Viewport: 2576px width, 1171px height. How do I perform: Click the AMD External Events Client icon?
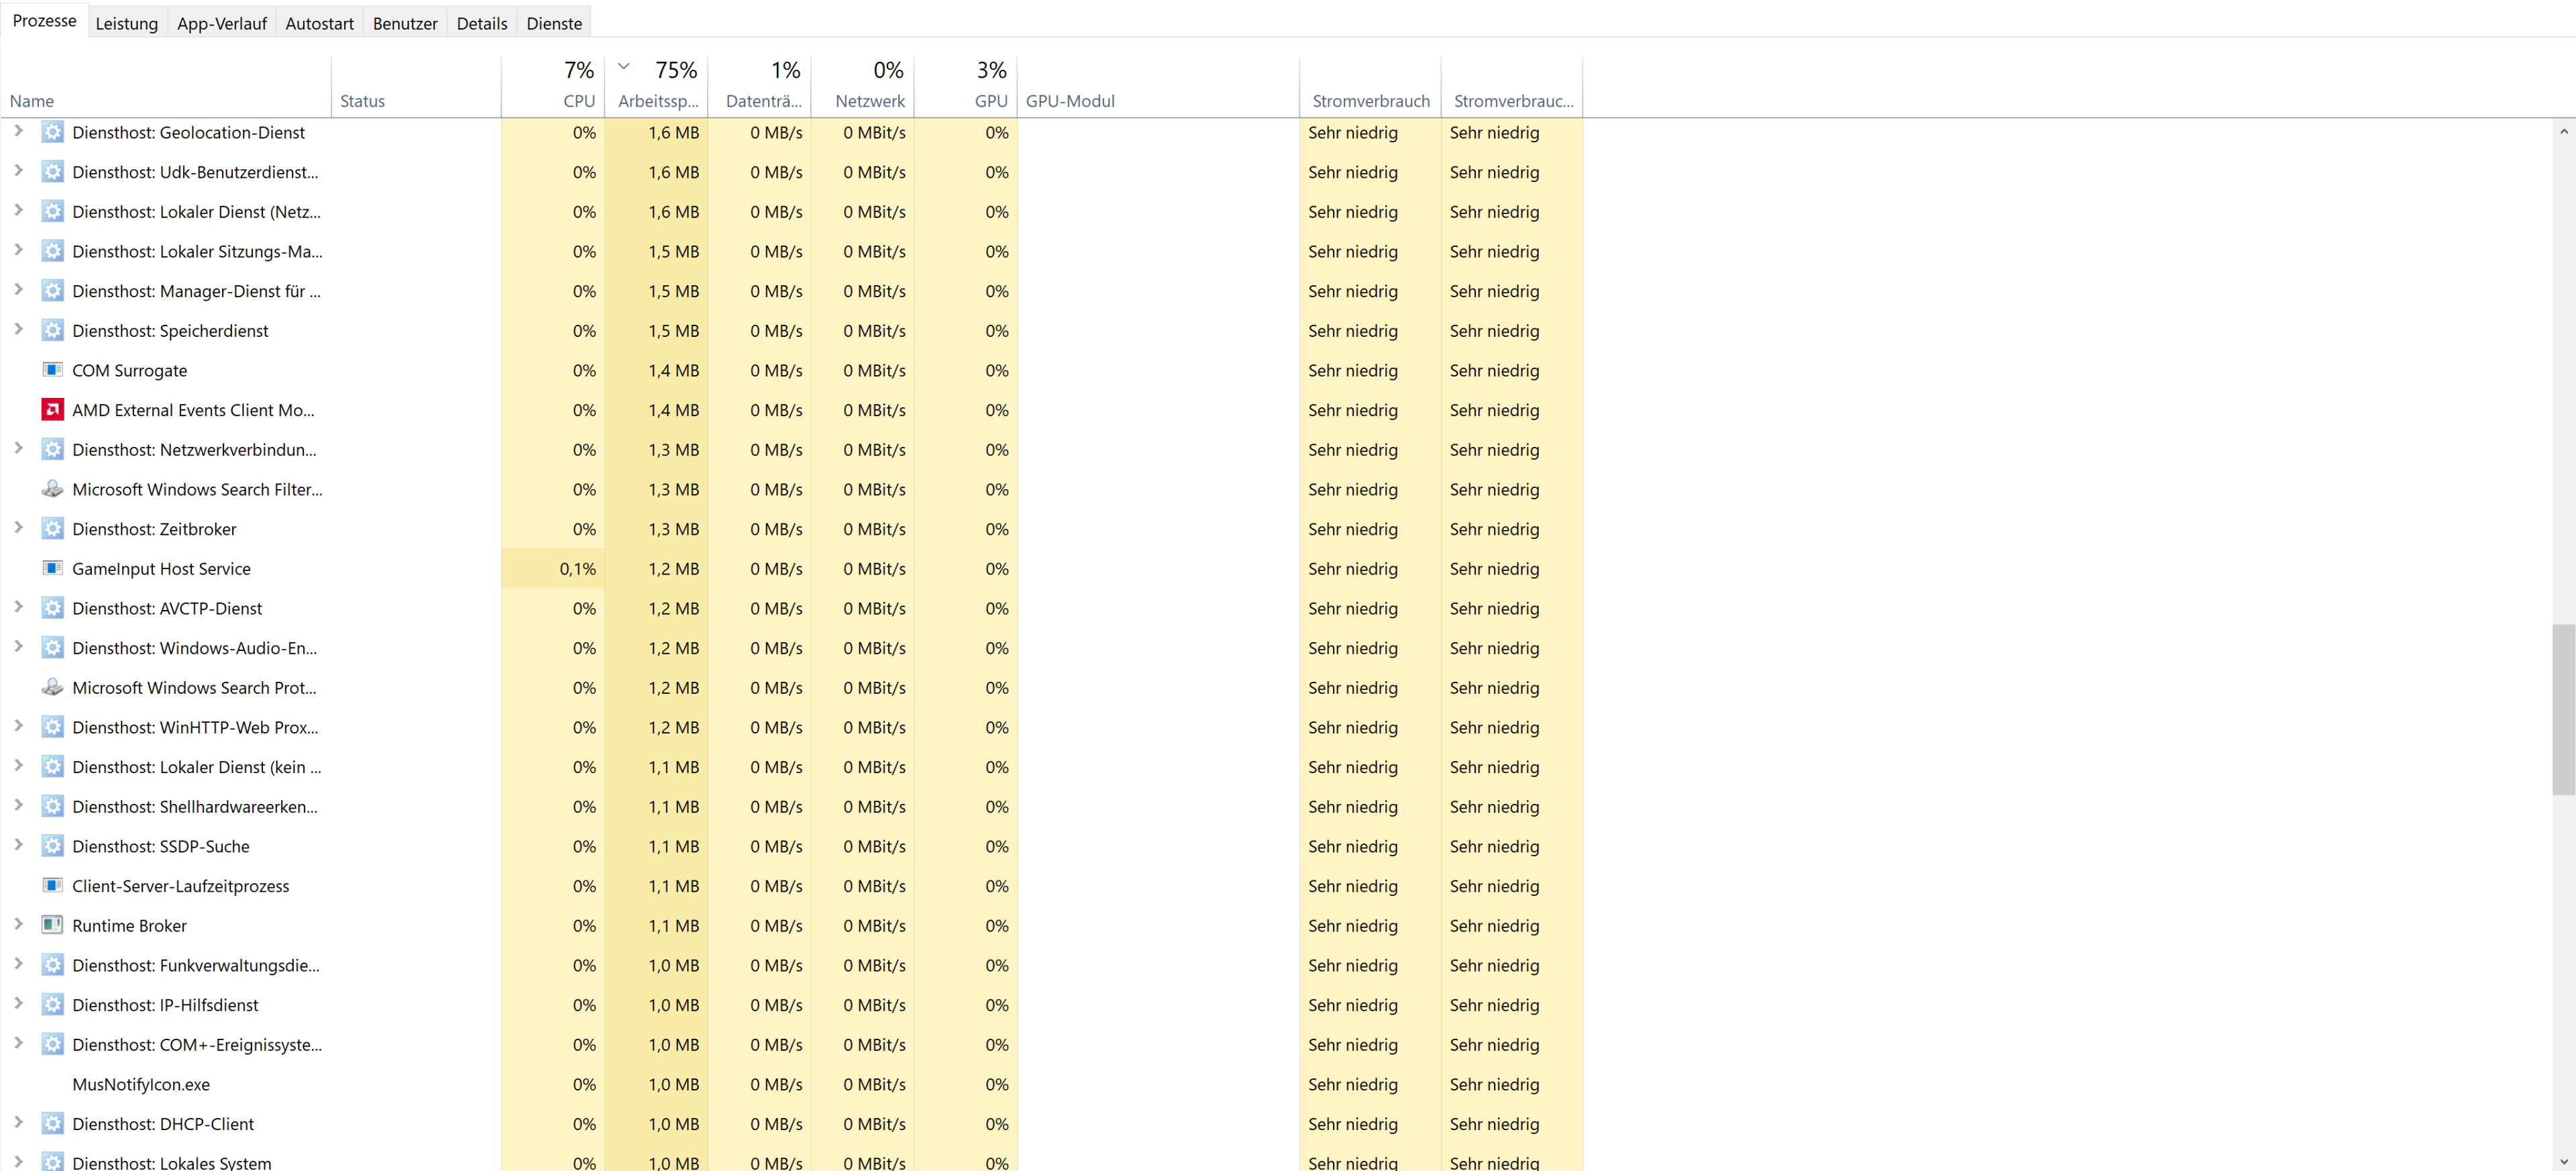coord(52,410)
